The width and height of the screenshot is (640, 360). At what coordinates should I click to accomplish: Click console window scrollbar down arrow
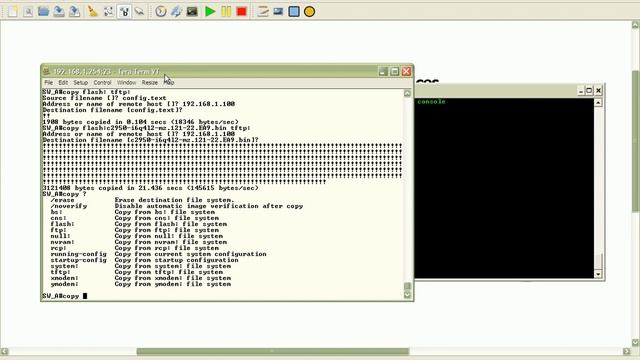598,274
